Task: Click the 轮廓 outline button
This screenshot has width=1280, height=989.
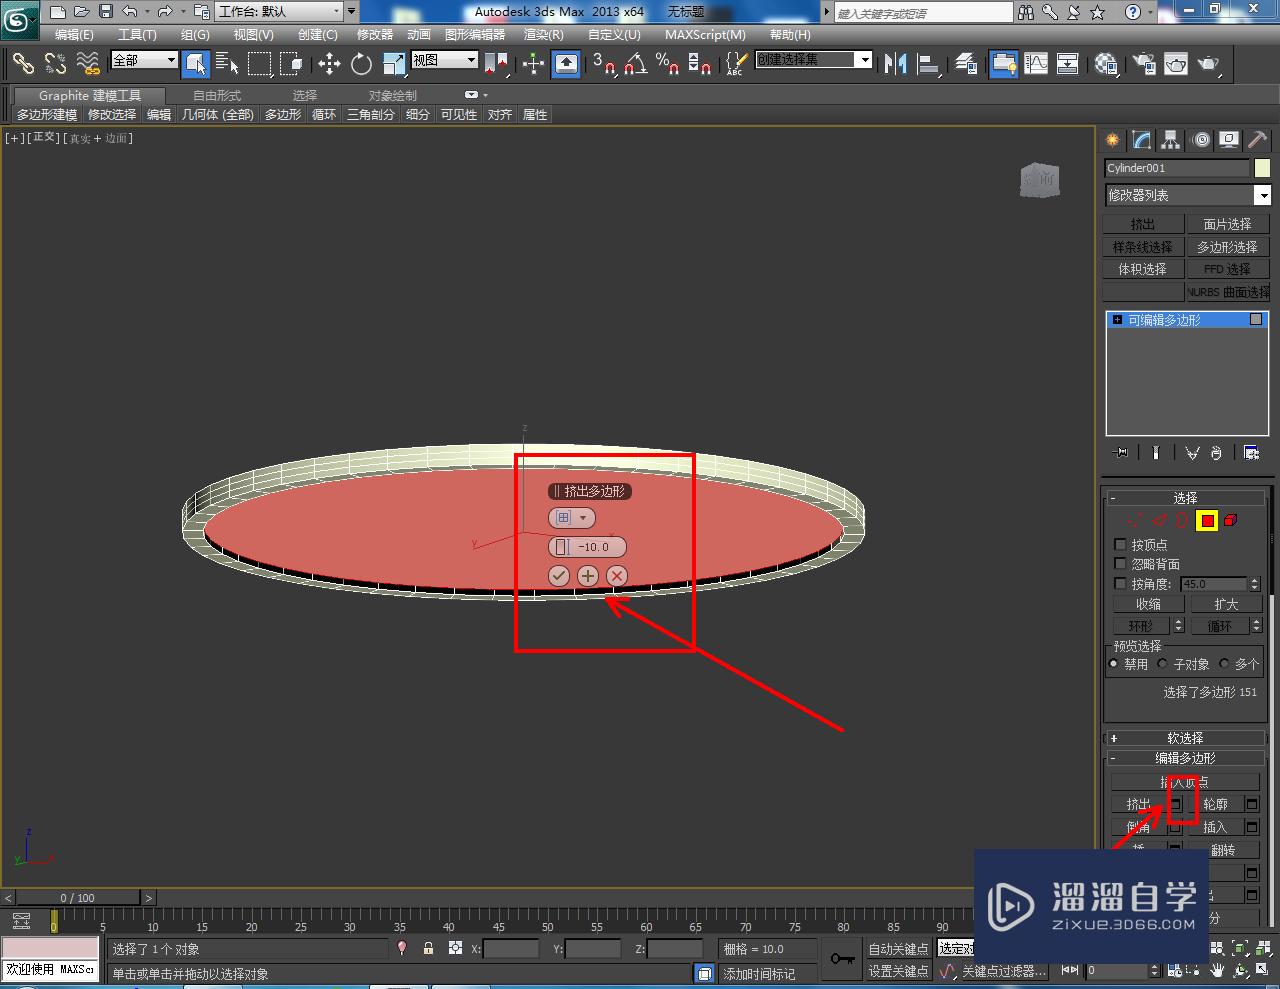Action: point(1216,804)
